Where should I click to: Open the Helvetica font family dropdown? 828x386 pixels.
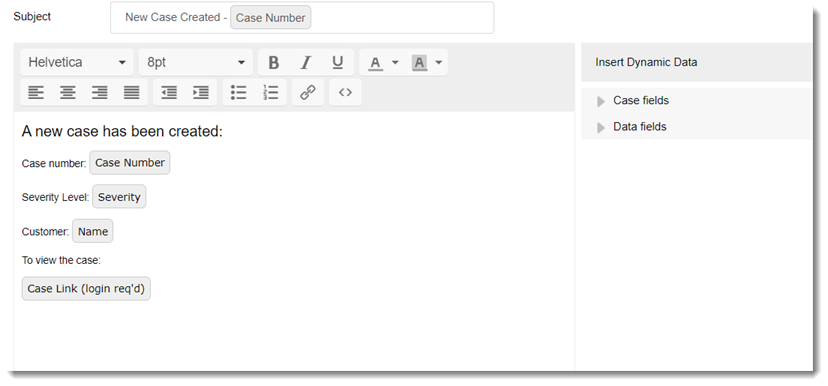pyautogui.click(x=77, y=62)
